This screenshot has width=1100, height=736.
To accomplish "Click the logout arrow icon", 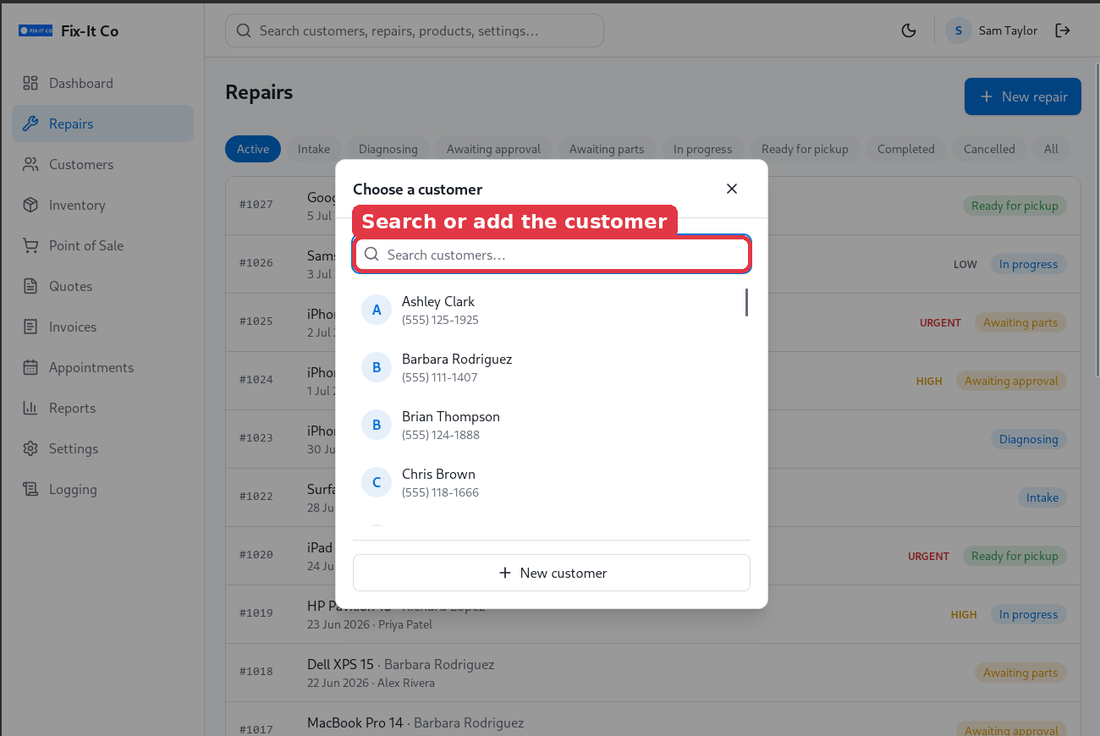I will coord(1063,30).
